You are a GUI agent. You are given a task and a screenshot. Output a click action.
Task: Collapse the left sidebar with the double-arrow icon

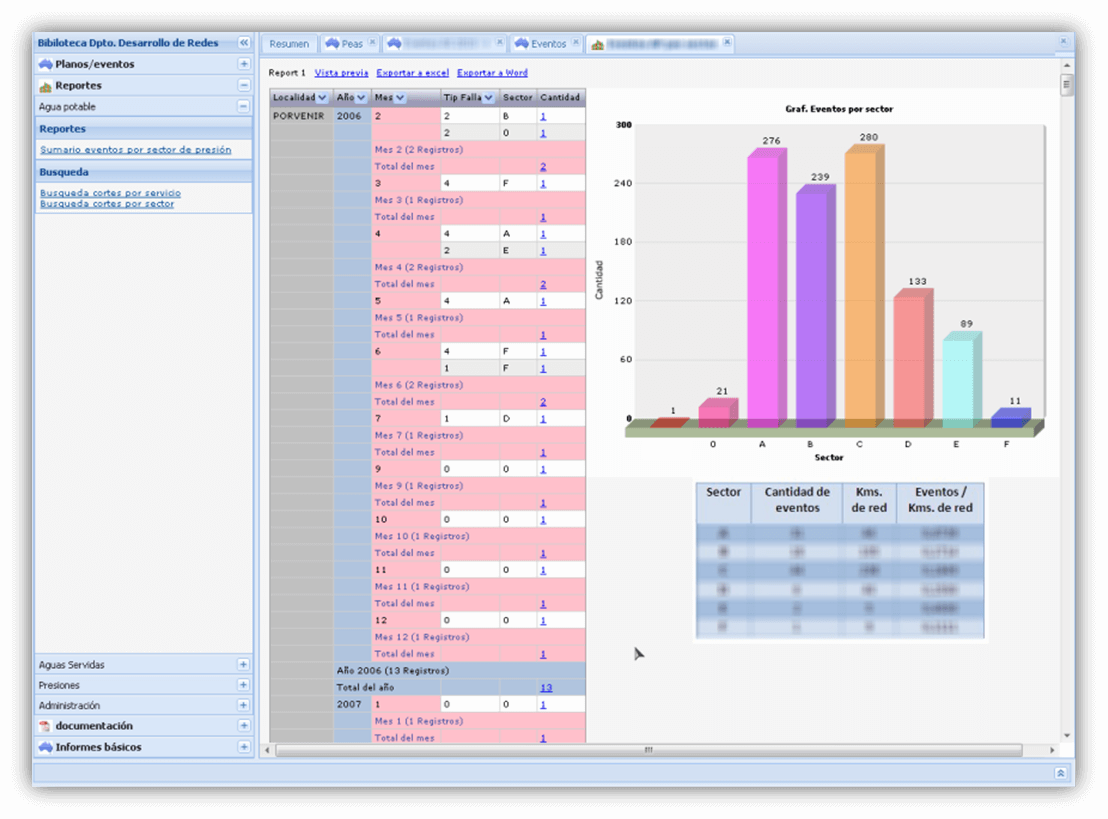click(244, 43)
